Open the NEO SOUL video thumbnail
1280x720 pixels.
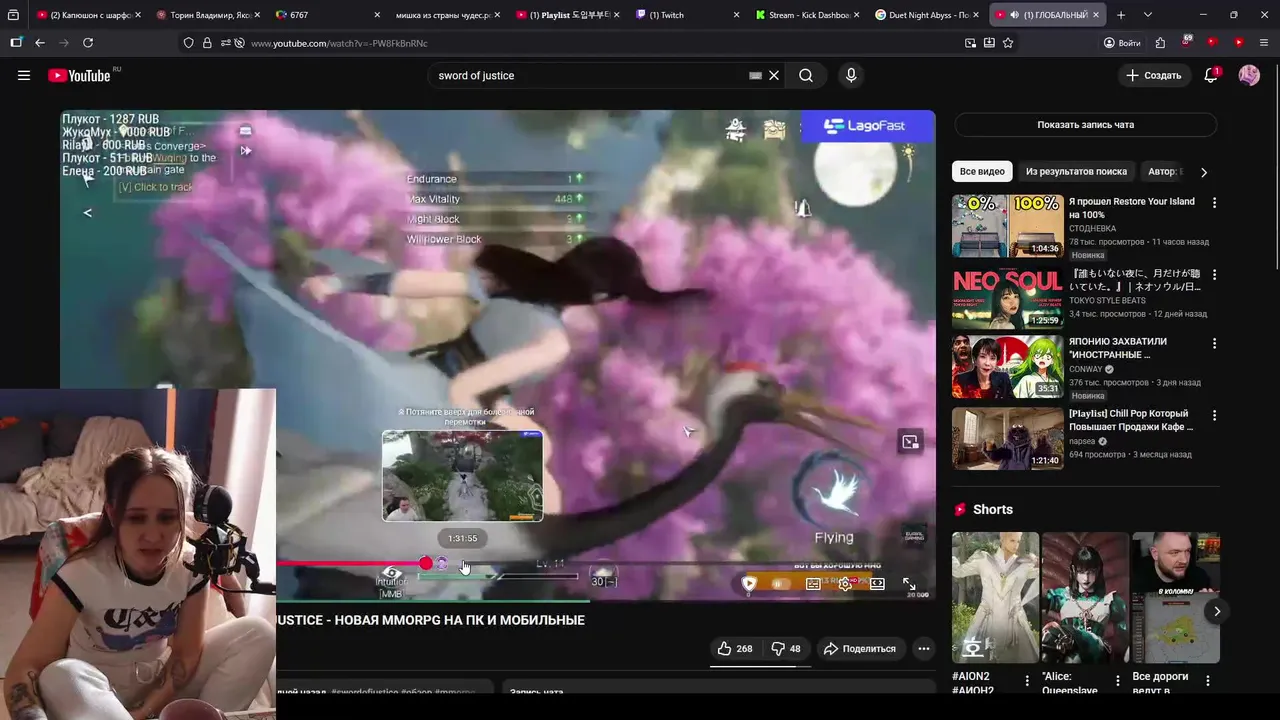tap(1007, 298)
